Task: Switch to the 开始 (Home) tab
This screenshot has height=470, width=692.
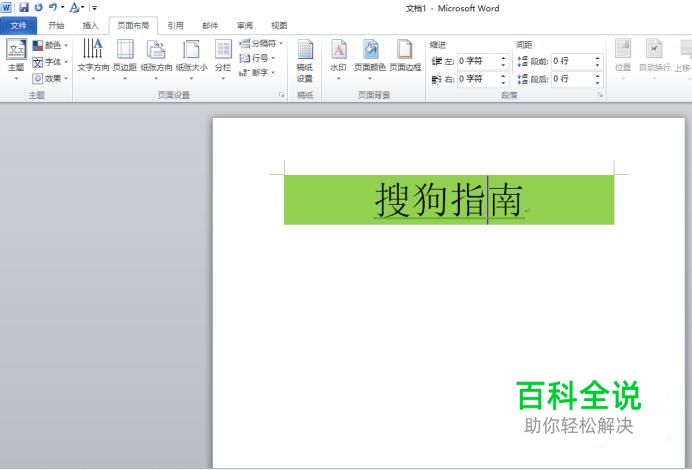Action: pyautogui.click(x=56, y=26)
